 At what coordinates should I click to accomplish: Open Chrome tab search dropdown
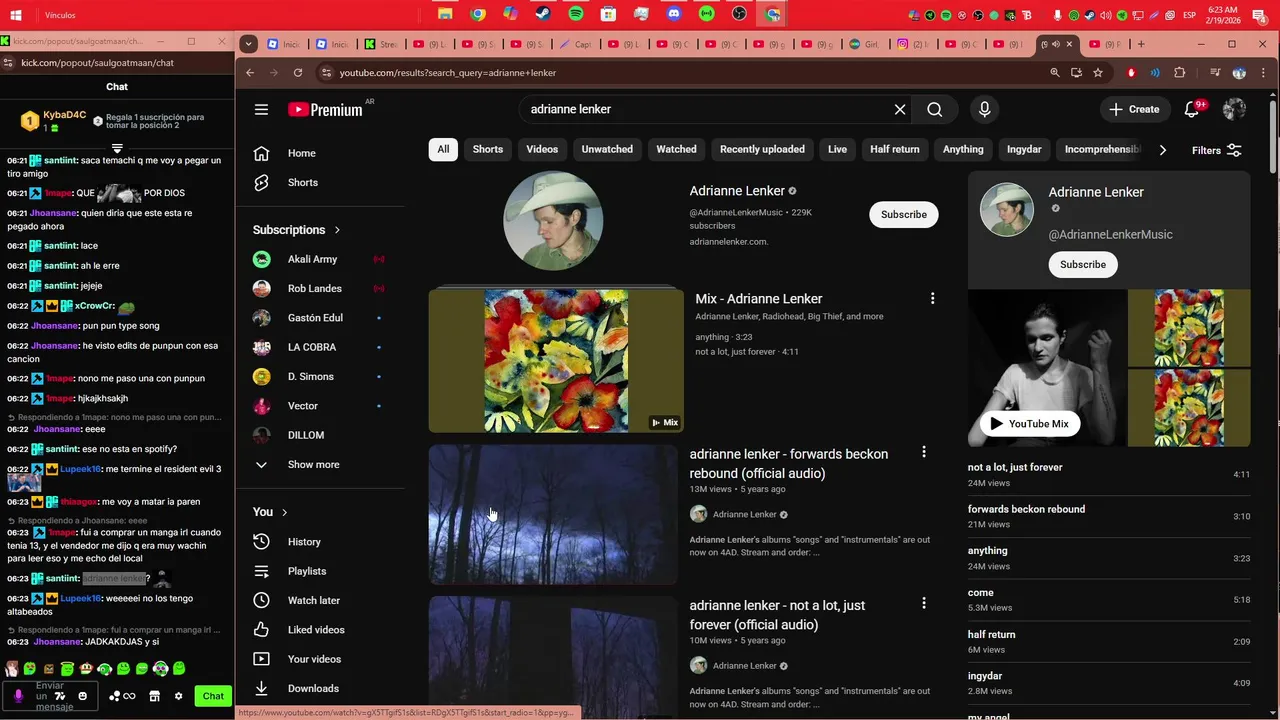pos(249,44)
